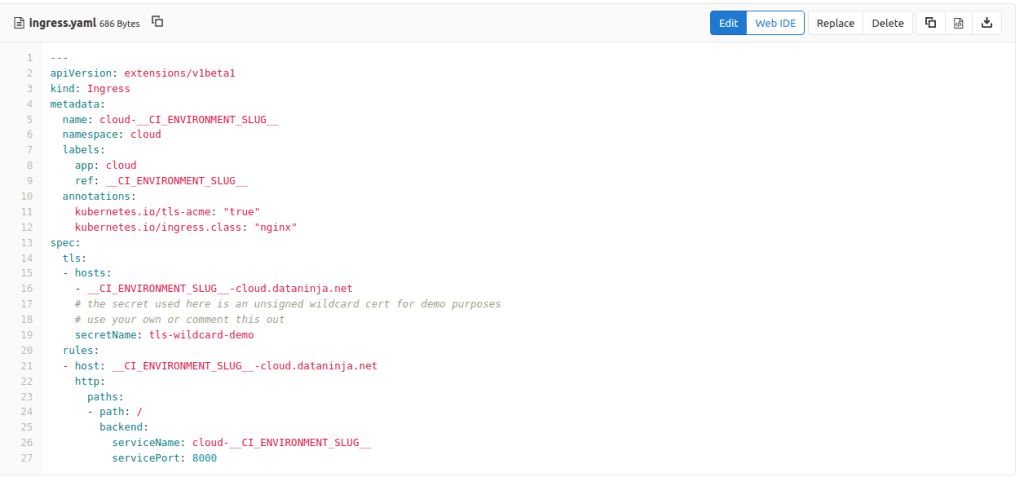Select line number 1 in the gutter

[30, 58]
